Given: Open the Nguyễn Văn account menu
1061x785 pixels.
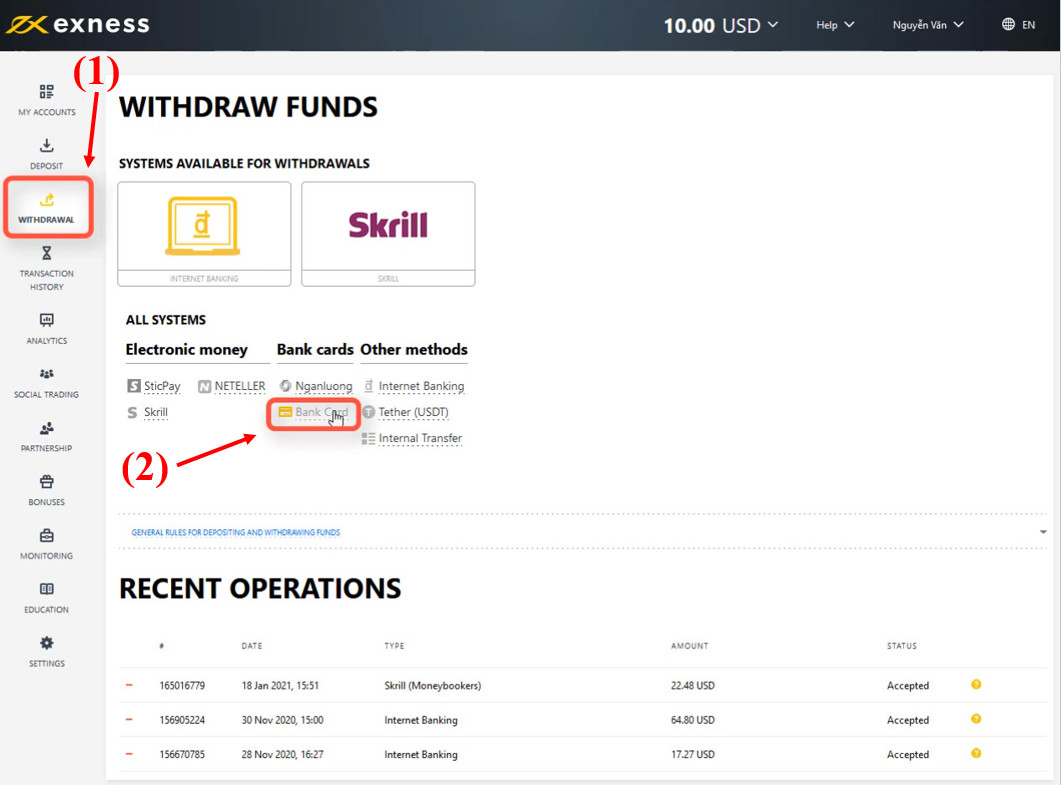Looking at the screenshot, I should pyautogui.click(x=928, y=25).
